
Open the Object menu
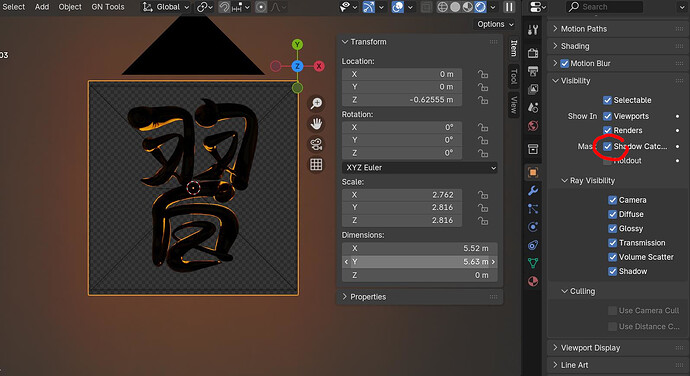click(70, 7)
